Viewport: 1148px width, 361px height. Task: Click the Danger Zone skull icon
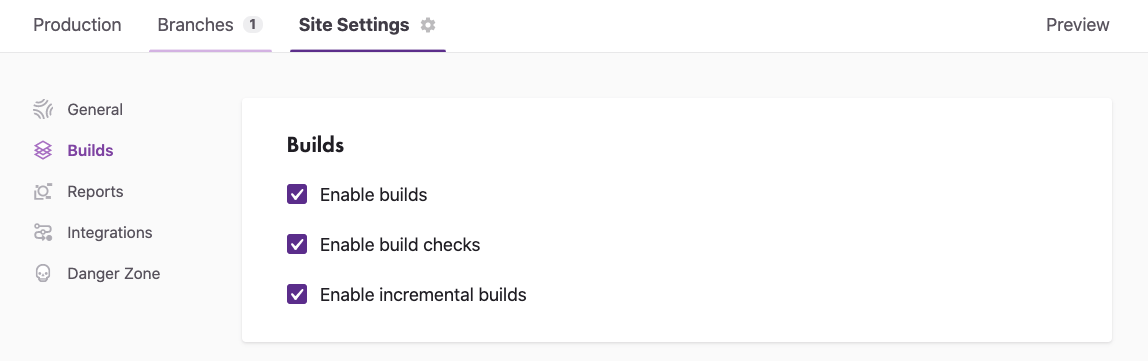(x=43, y=274)
